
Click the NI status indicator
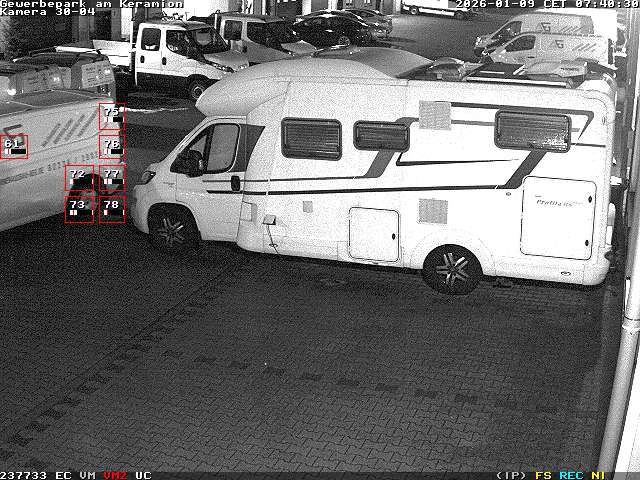[x=597, y=475]
